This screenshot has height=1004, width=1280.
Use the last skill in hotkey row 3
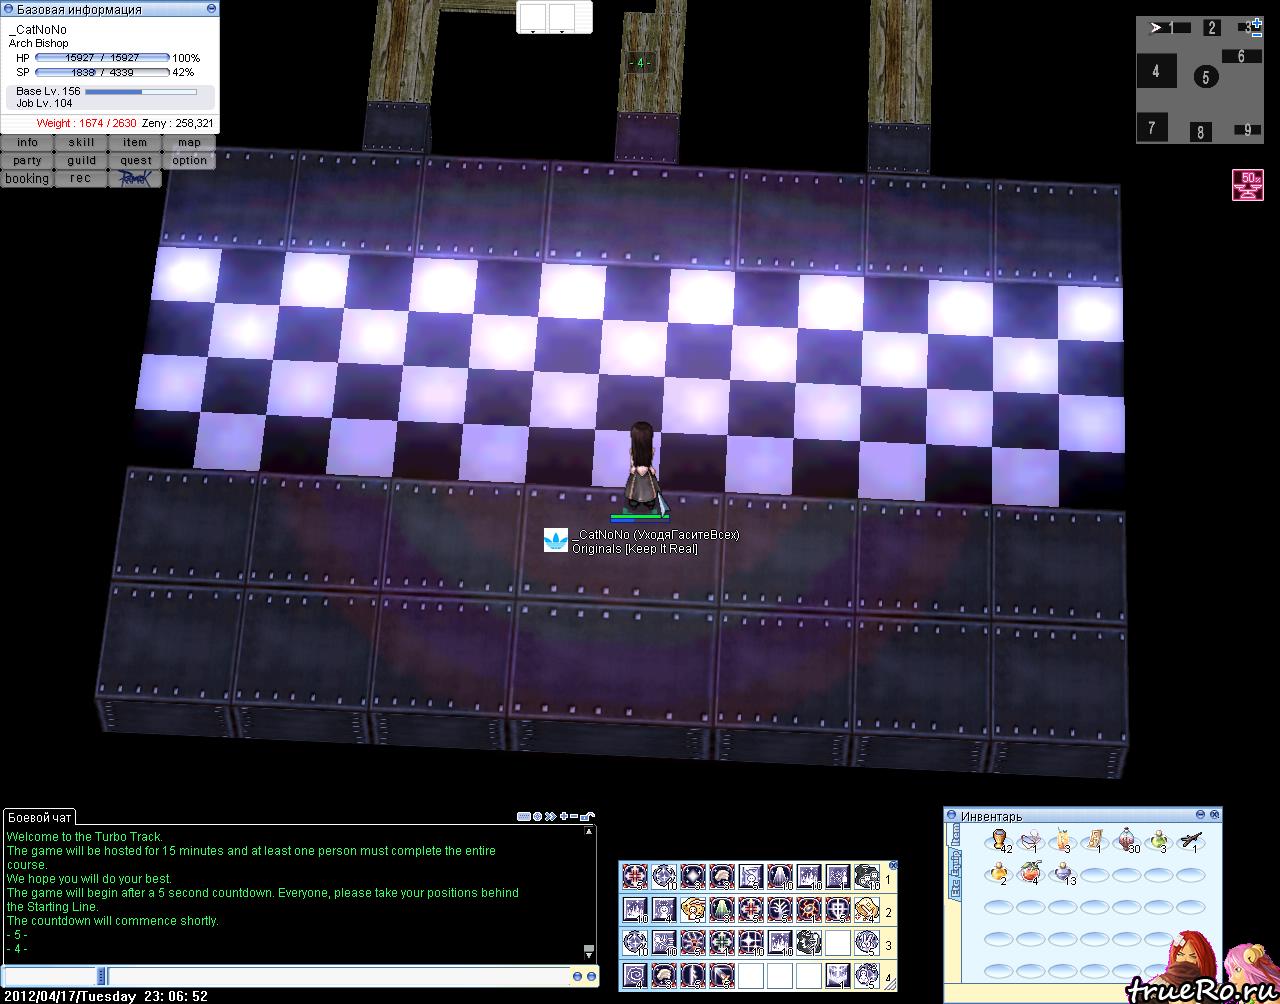tap(867, 942)
